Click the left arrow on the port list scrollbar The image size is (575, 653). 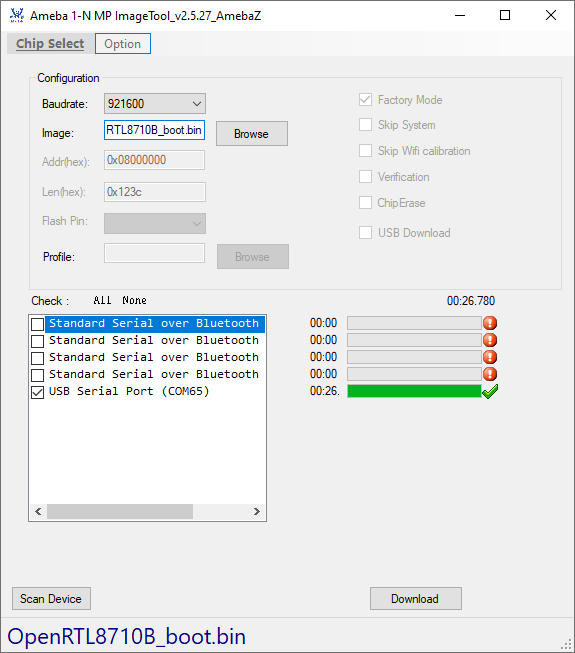pyautogui.click(x=38, y=511)
